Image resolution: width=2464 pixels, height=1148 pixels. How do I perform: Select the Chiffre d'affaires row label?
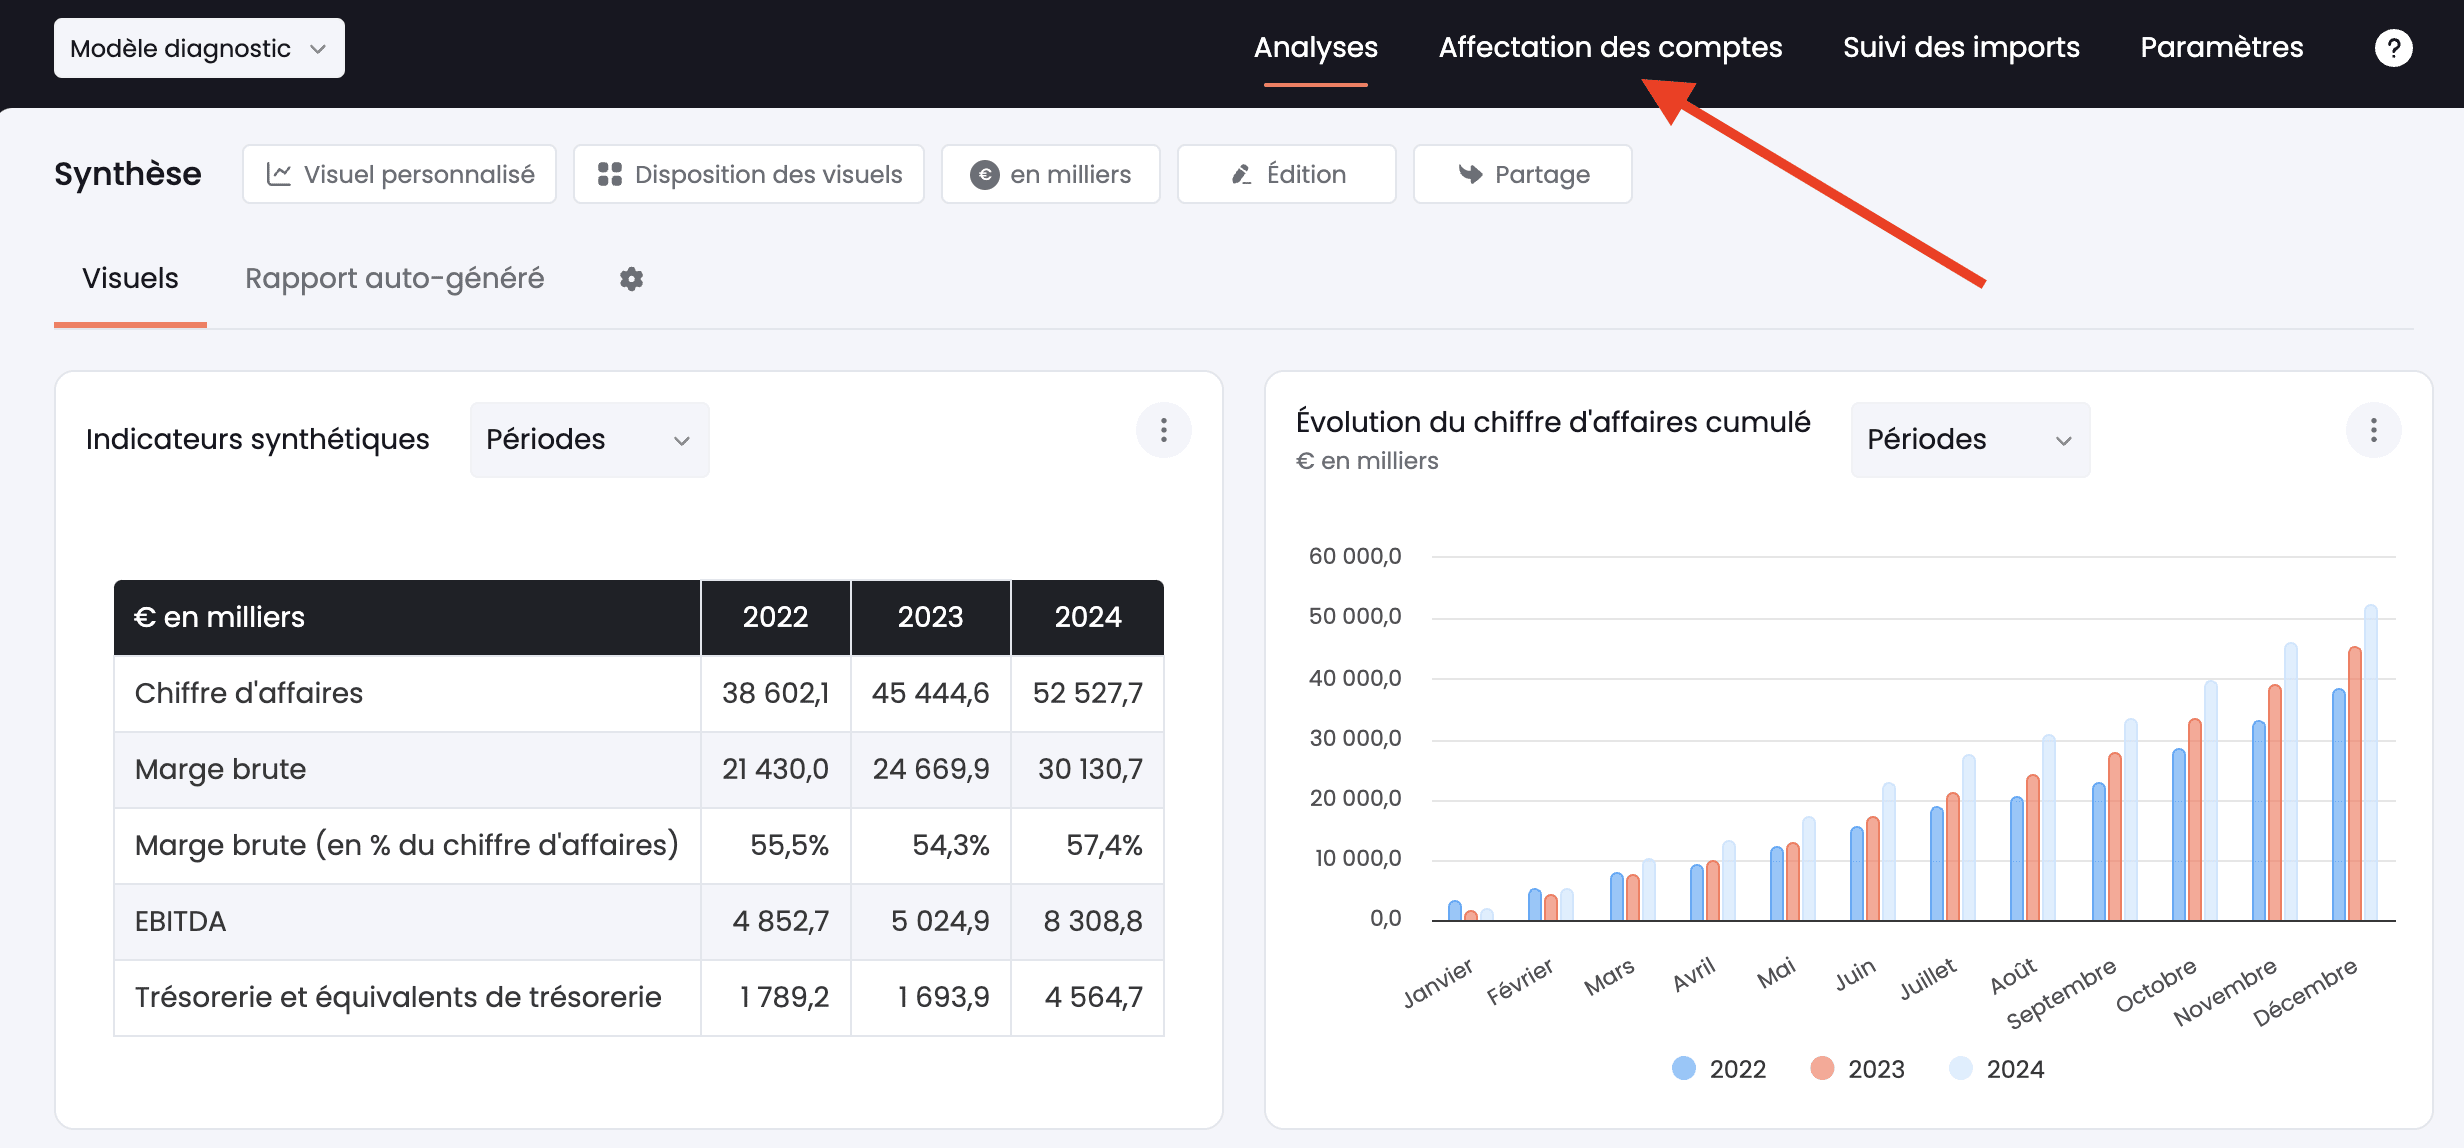point(249,693)
